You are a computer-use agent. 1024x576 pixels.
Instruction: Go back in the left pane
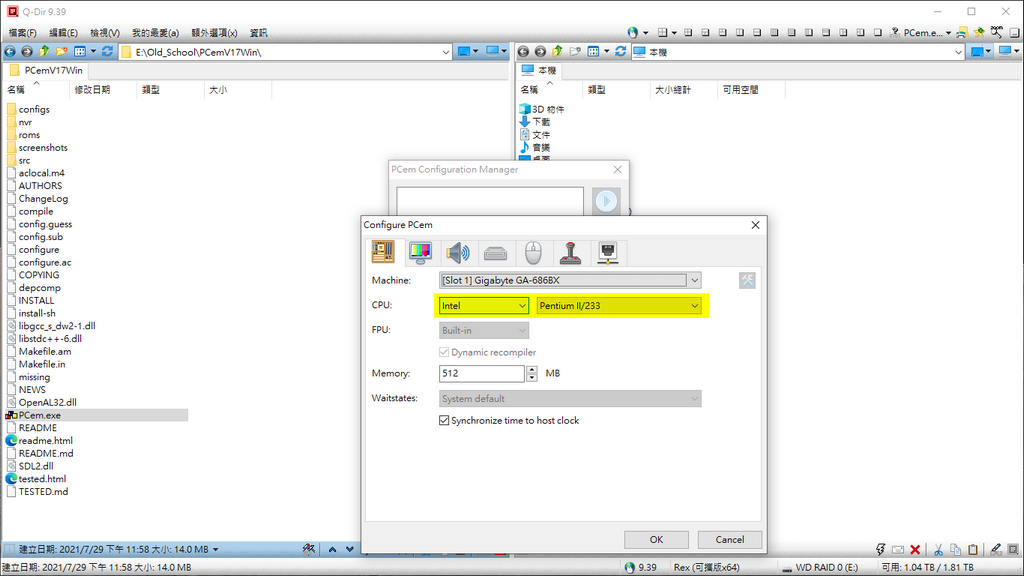click(x=10, y=52)
